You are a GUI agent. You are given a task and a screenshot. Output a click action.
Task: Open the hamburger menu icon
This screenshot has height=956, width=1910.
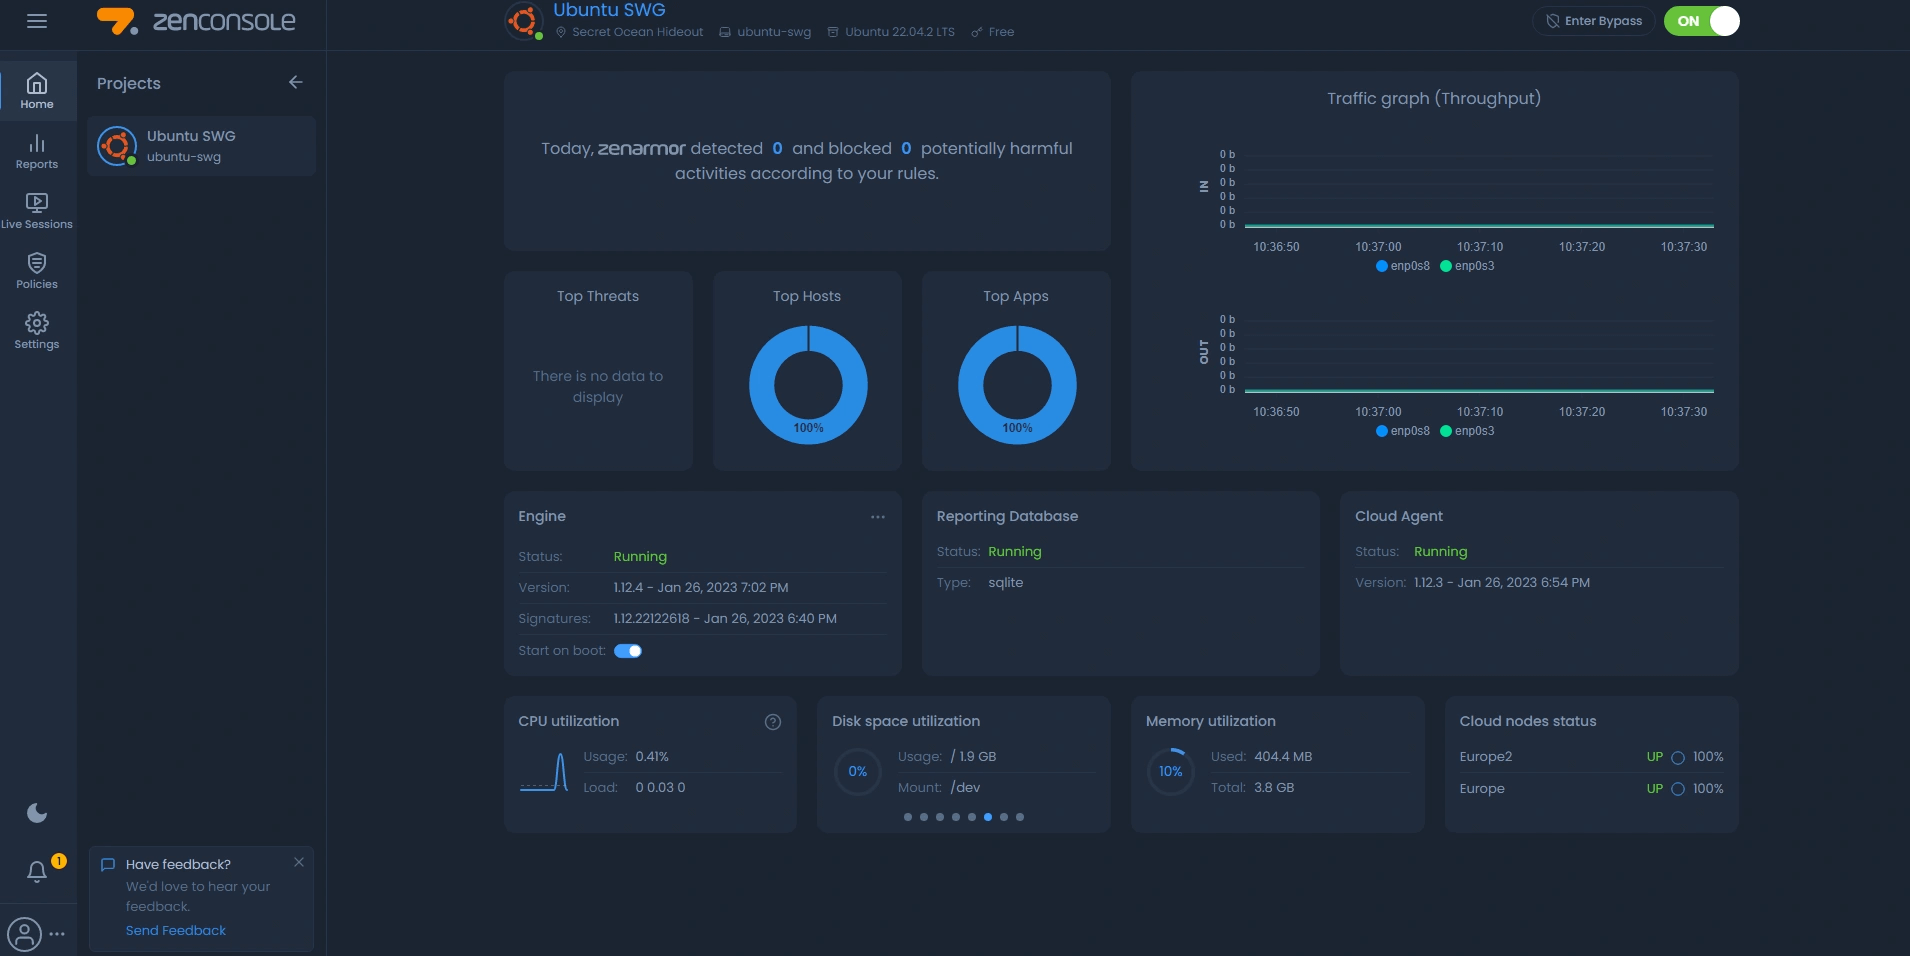coord(37,21)
